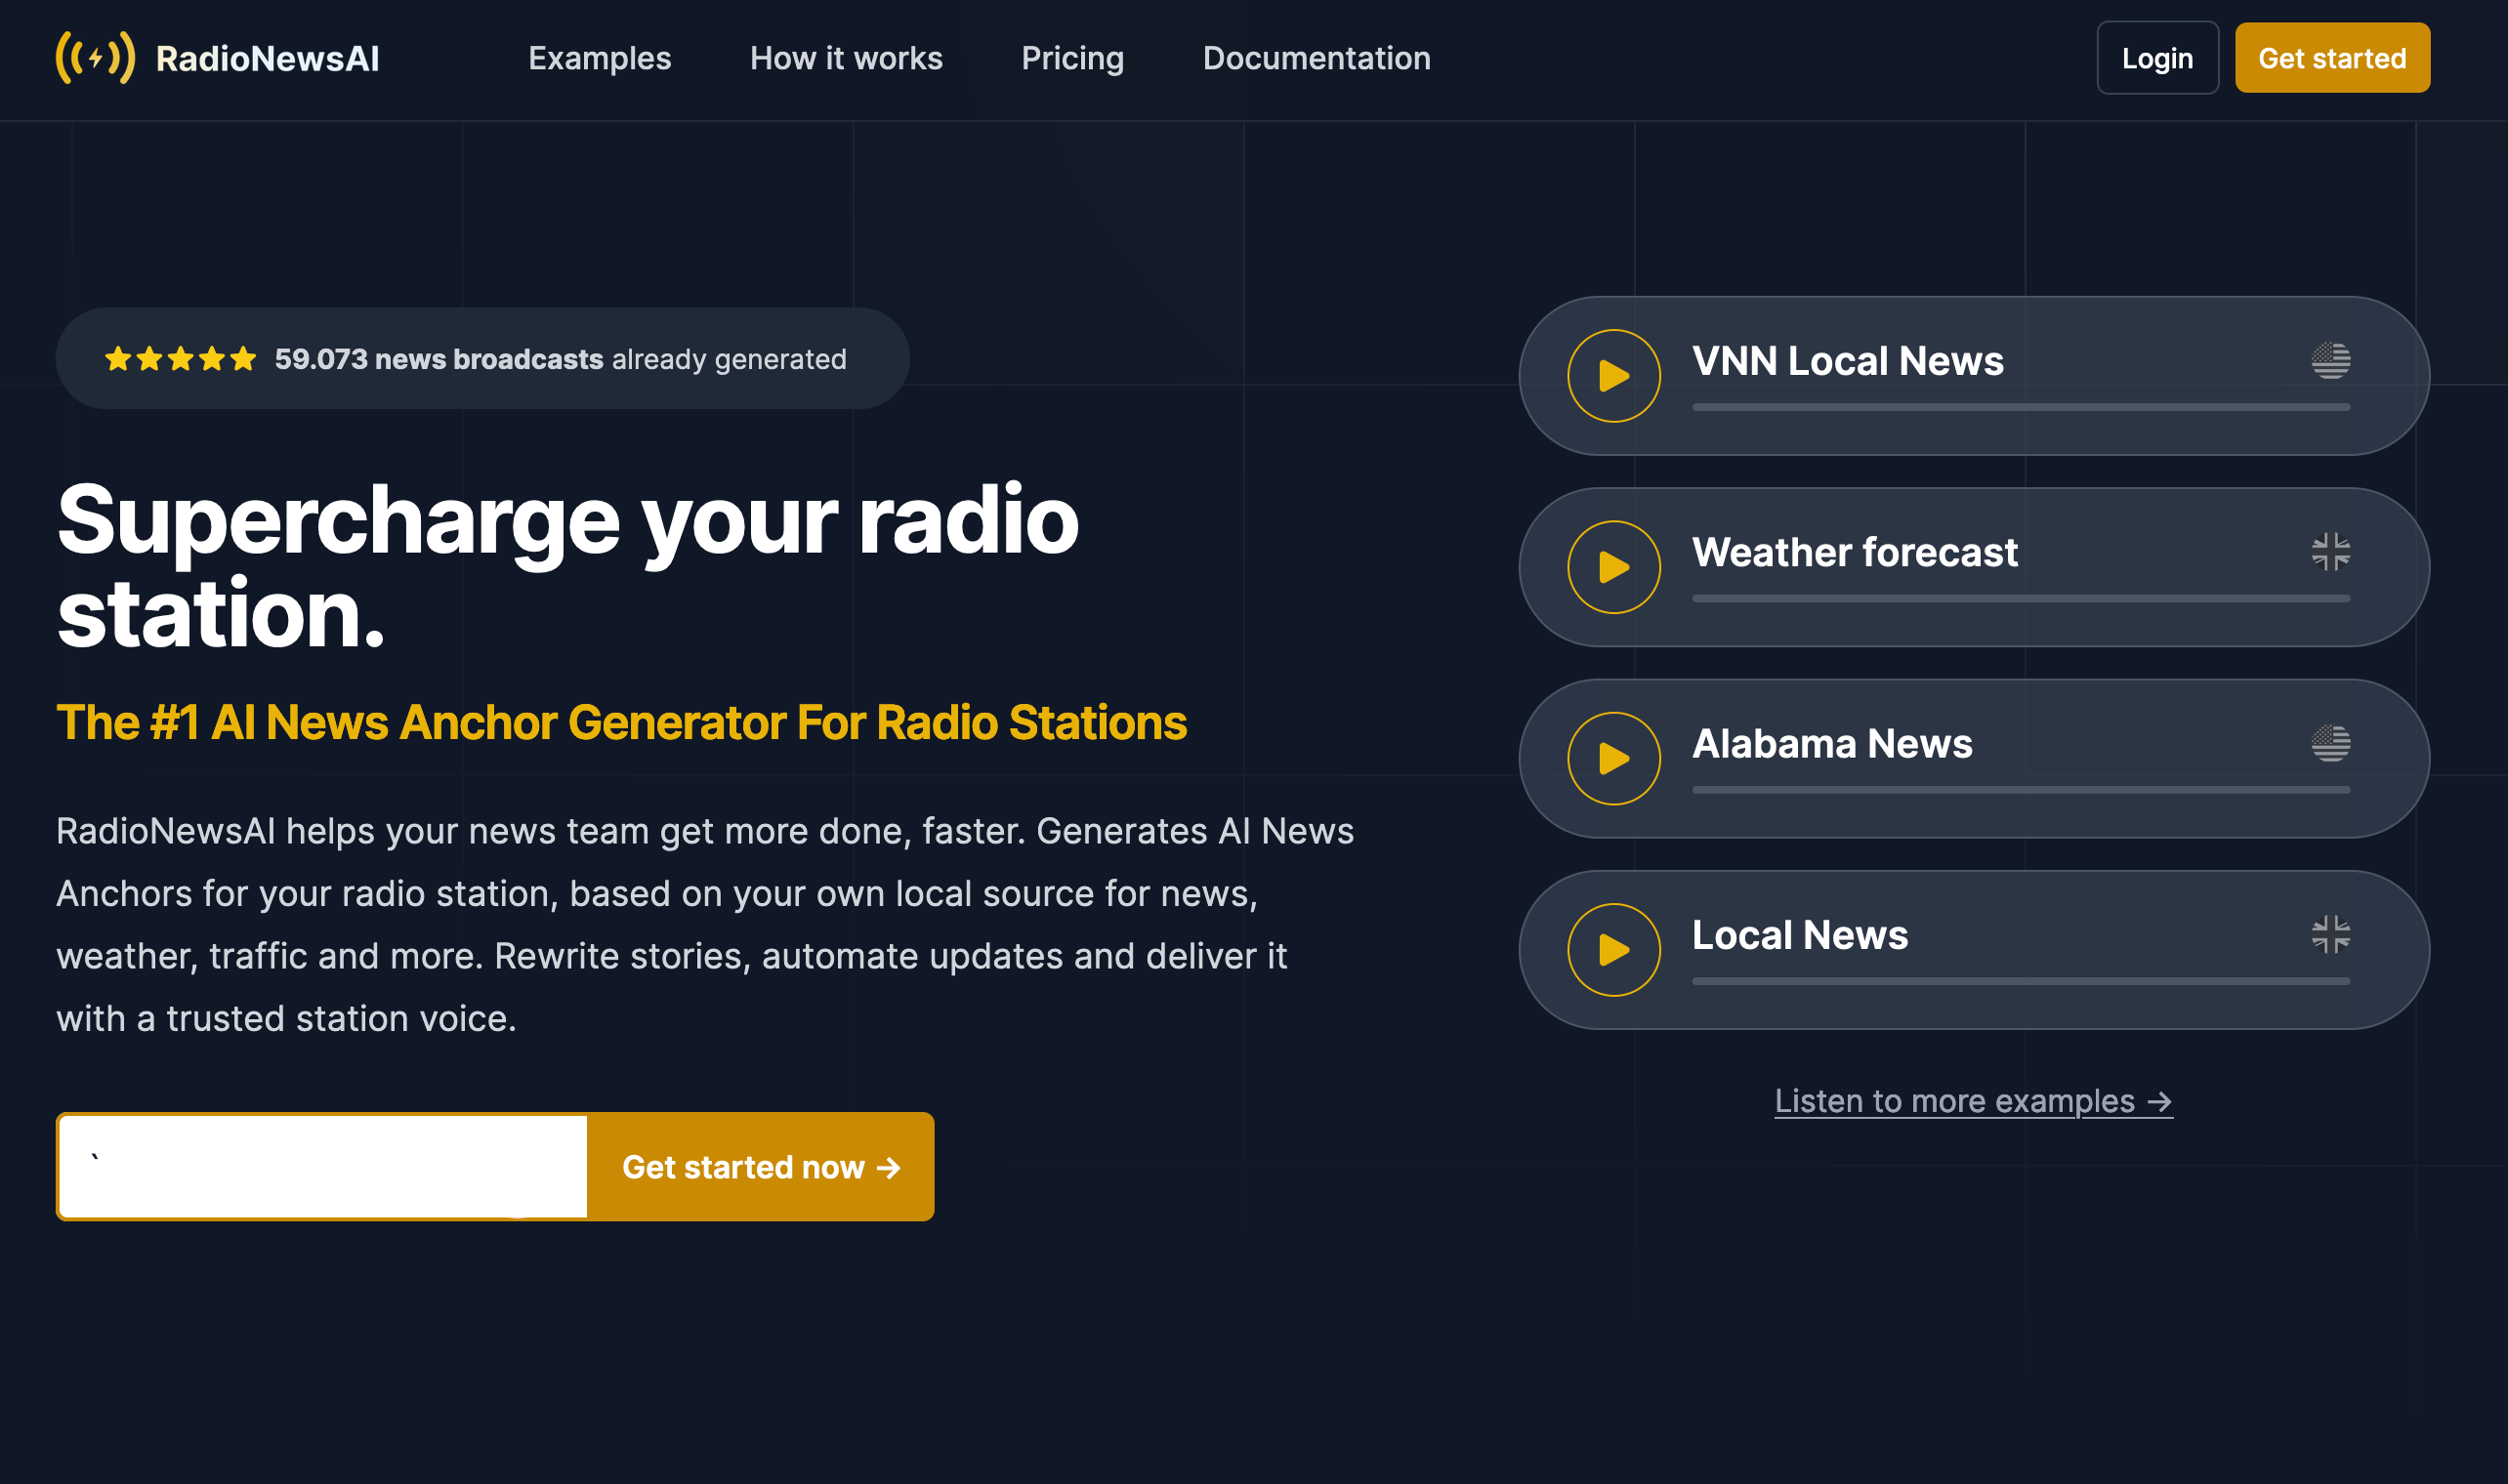Image resolution: width=2508 pixels, height=1484 pixels.
Task: Click UK flag icon on Weather forecast
Action: coord(2330,552)
